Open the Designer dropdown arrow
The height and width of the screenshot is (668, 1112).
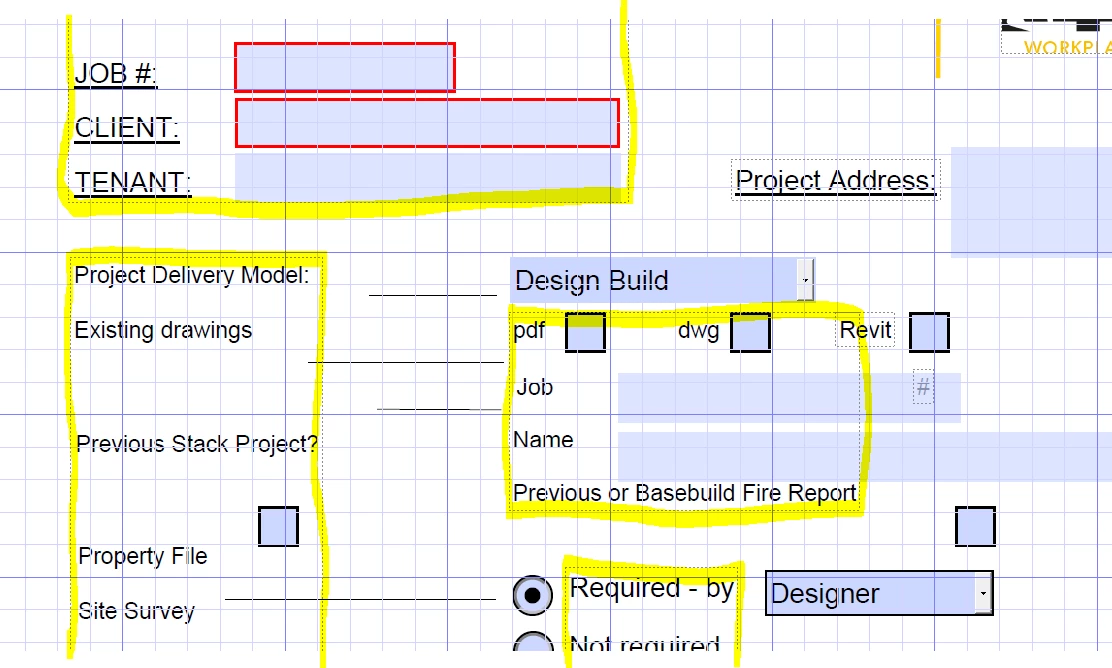coord(983,593)
